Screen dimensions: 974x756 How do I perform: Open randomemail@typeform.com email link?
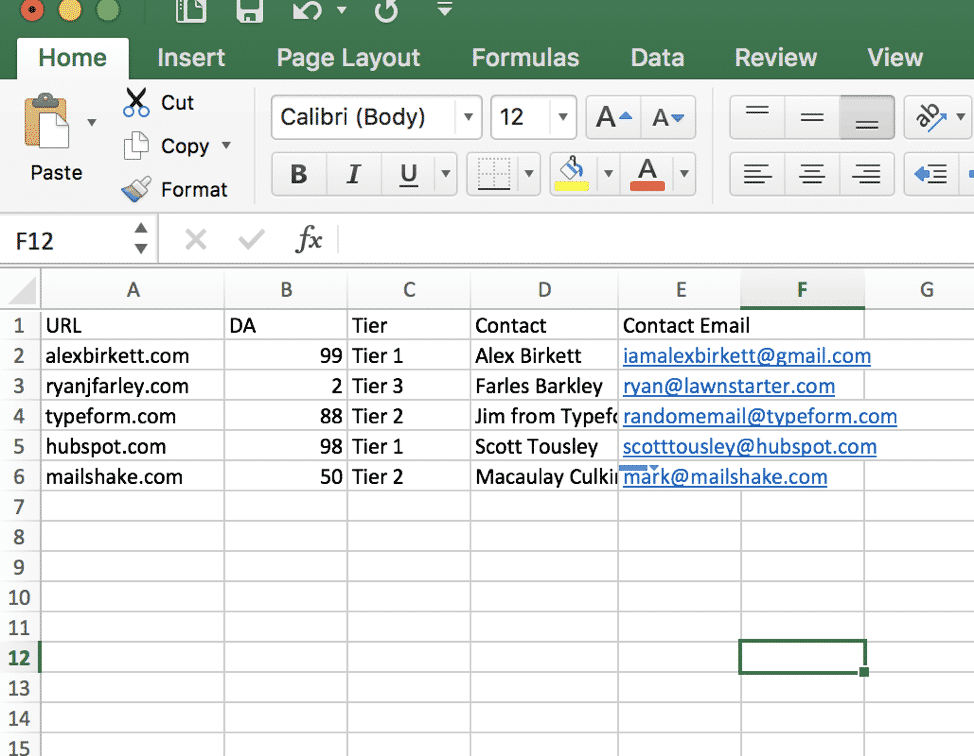point(760,416)
